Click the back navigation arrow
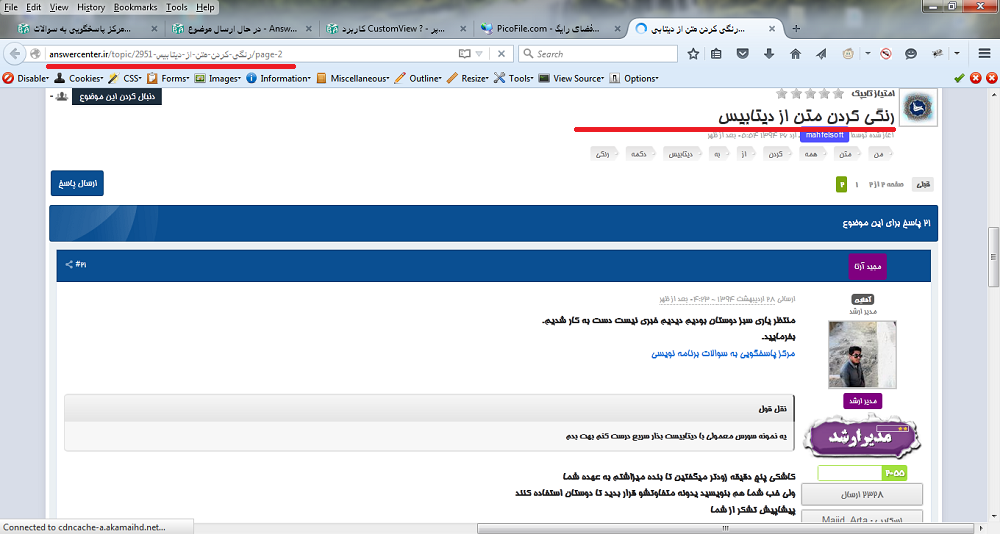The image size is (1000, 534). pyautogui.click(x=16, y=53)
